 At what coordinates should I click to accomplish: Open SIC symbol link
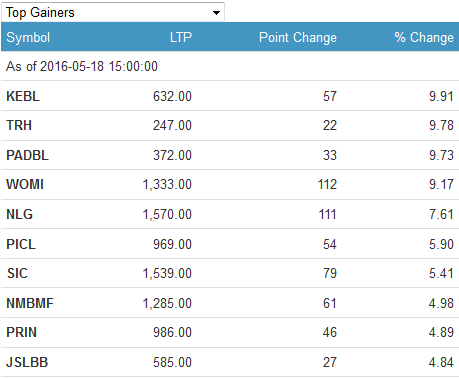(17, 273)
